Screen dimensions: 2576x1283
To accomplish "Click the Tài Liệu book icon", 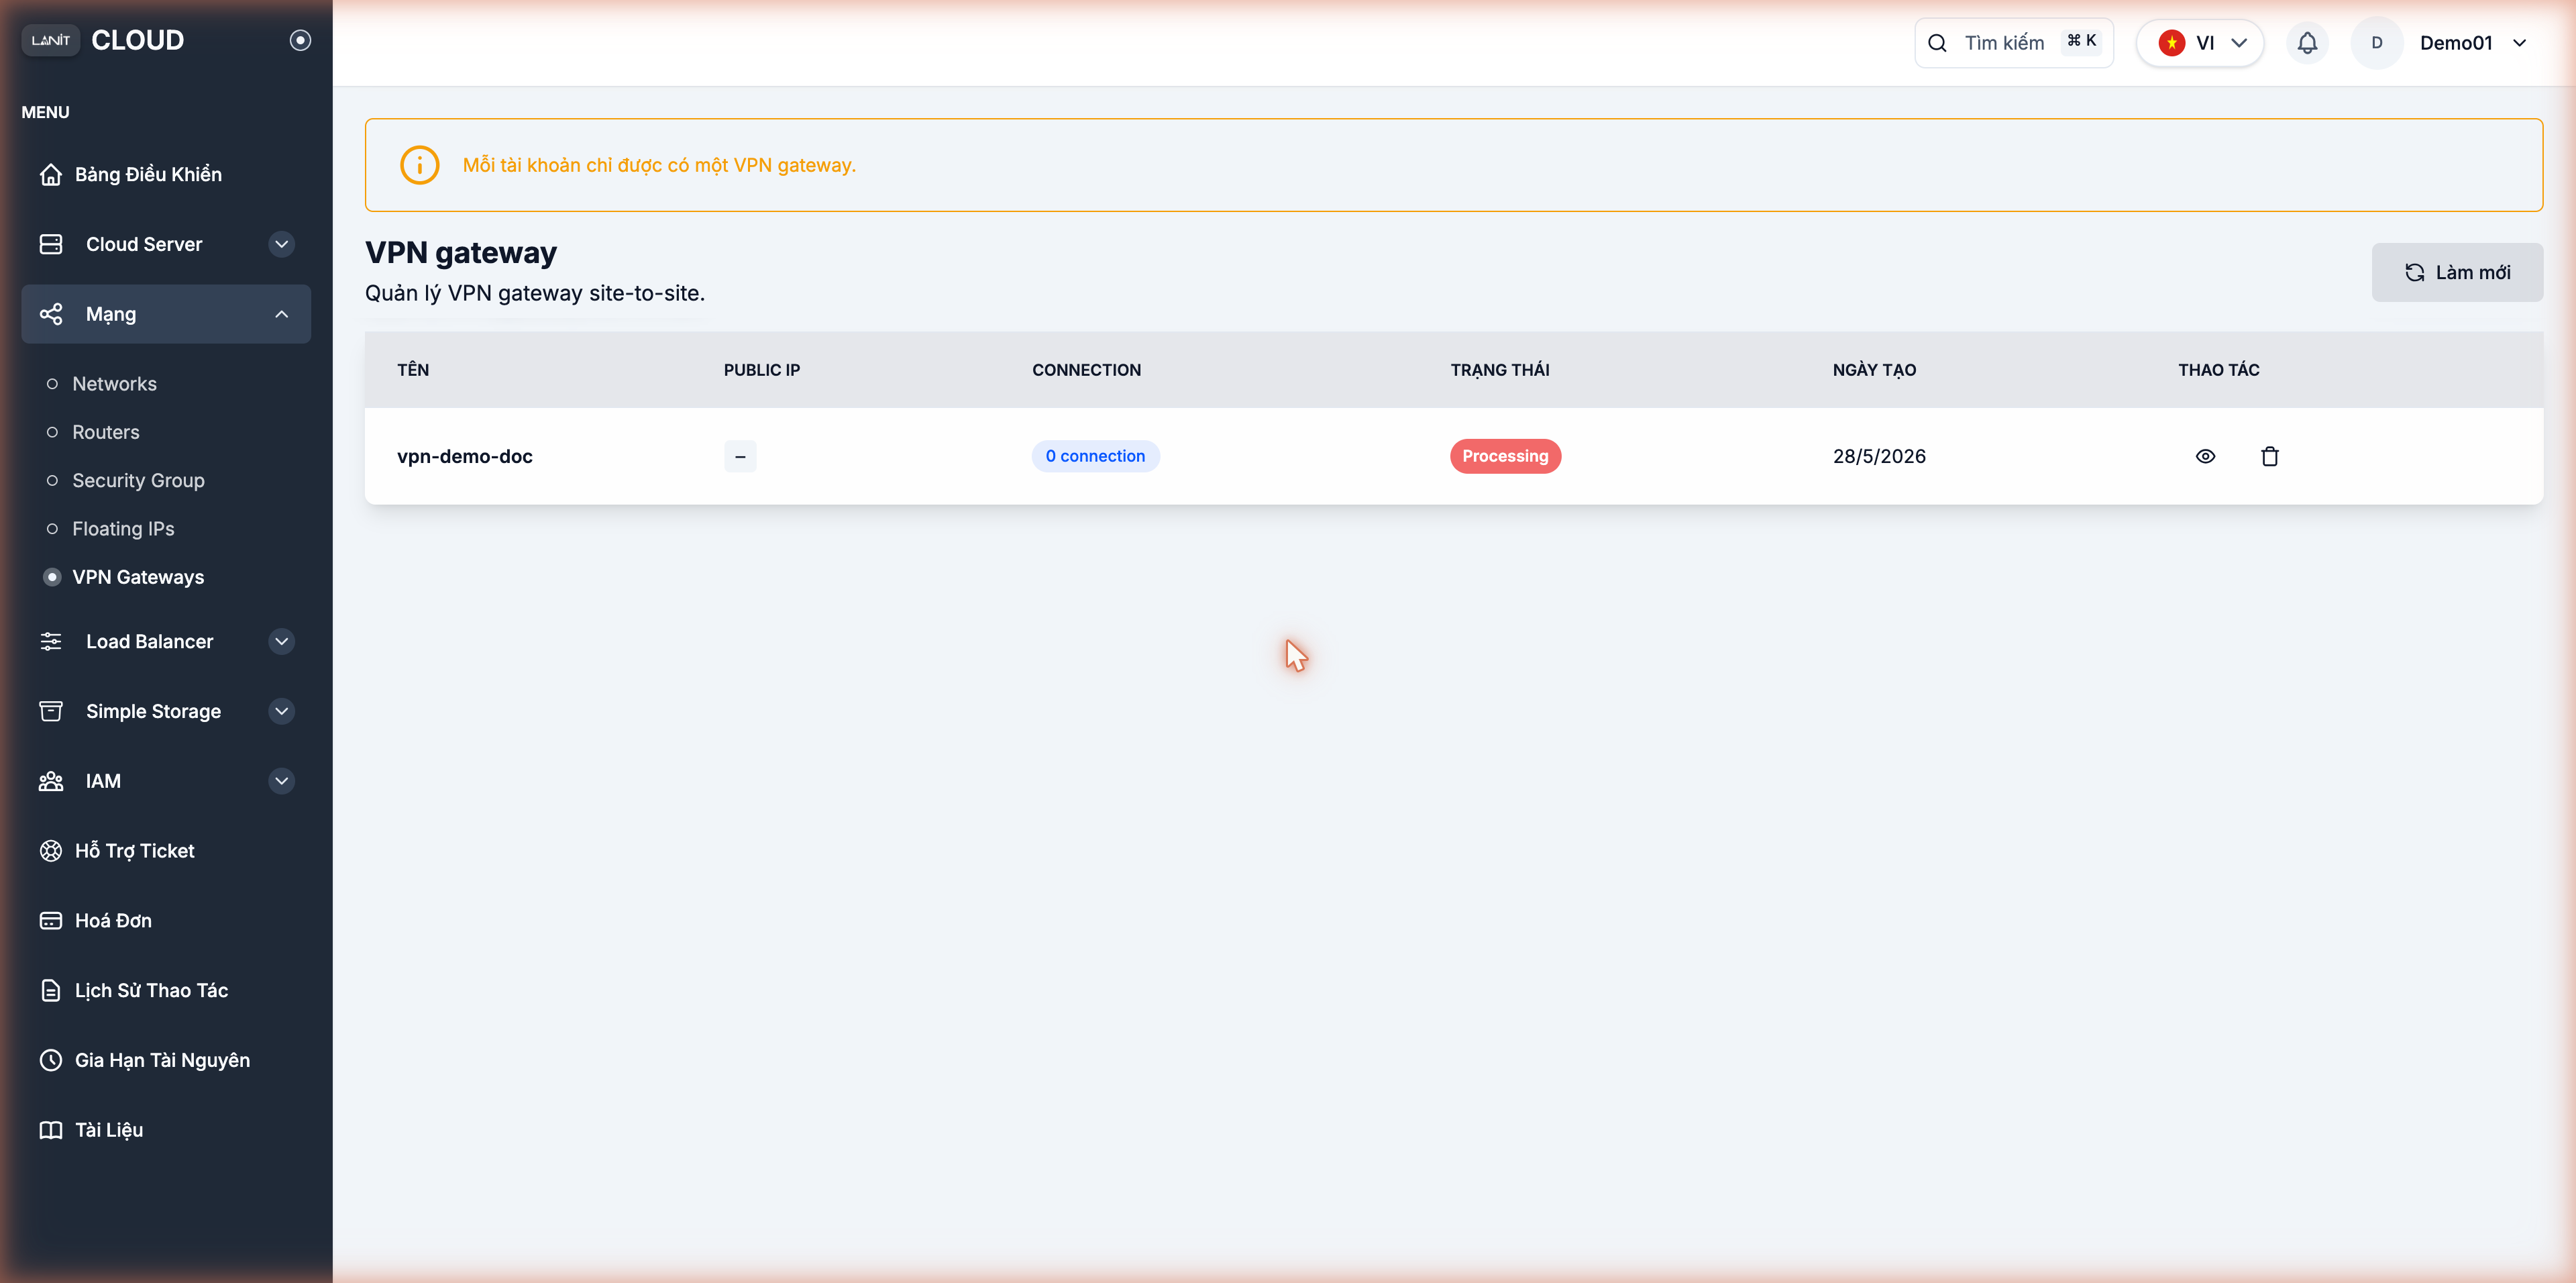I will pos(51,1130).
